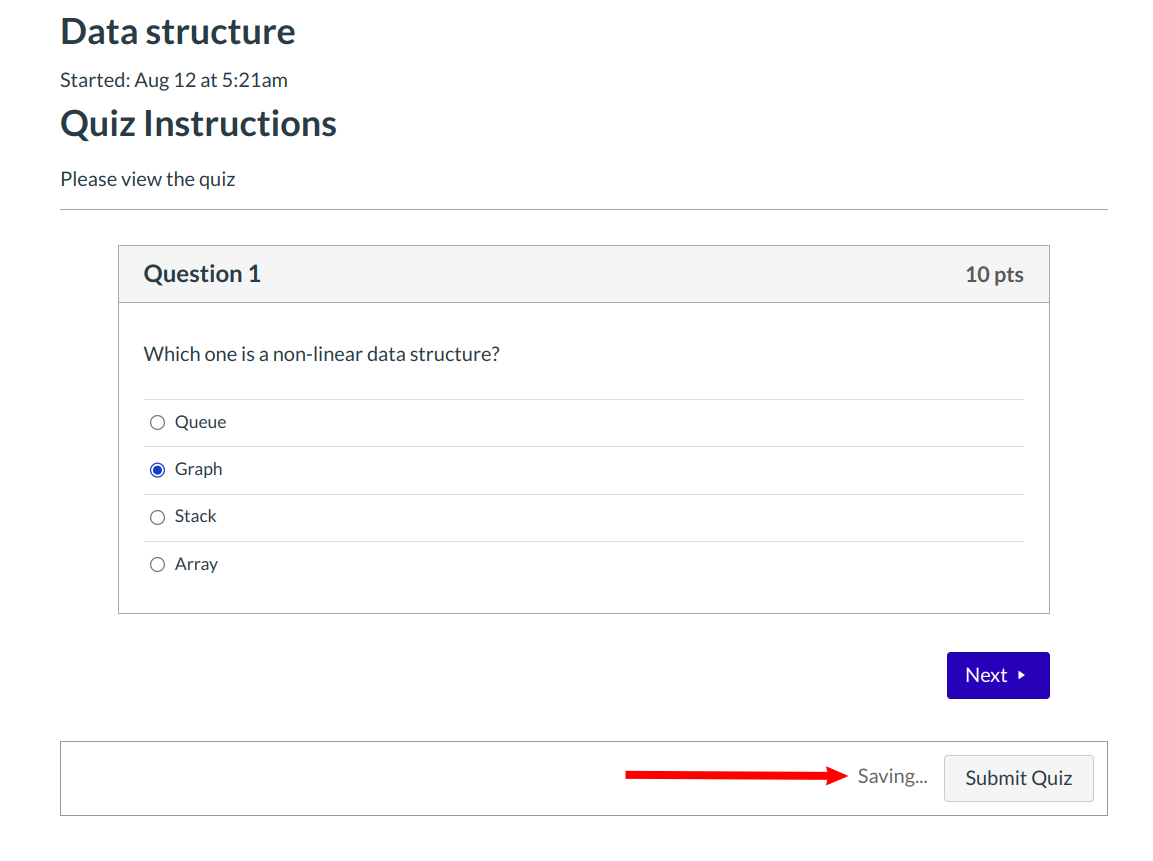Click the 10 pts score label

click(x=993, y=275)
